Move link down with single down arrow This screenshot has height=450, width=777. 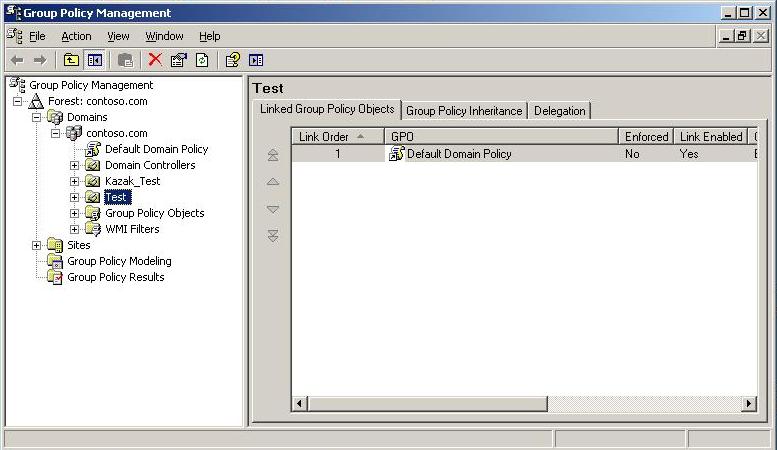[273, 209]
